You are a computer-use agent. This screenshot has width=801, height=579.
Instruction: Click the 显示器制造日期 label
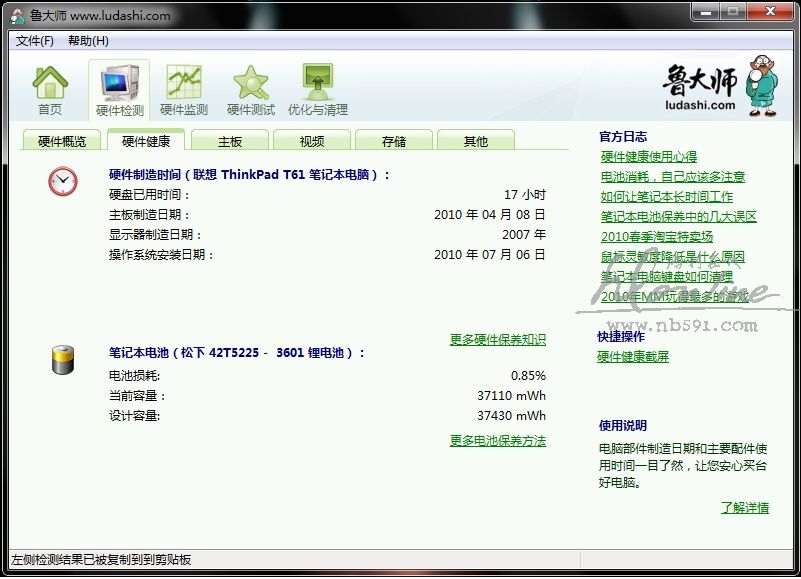pyautogui.click(x=155, y=235)
